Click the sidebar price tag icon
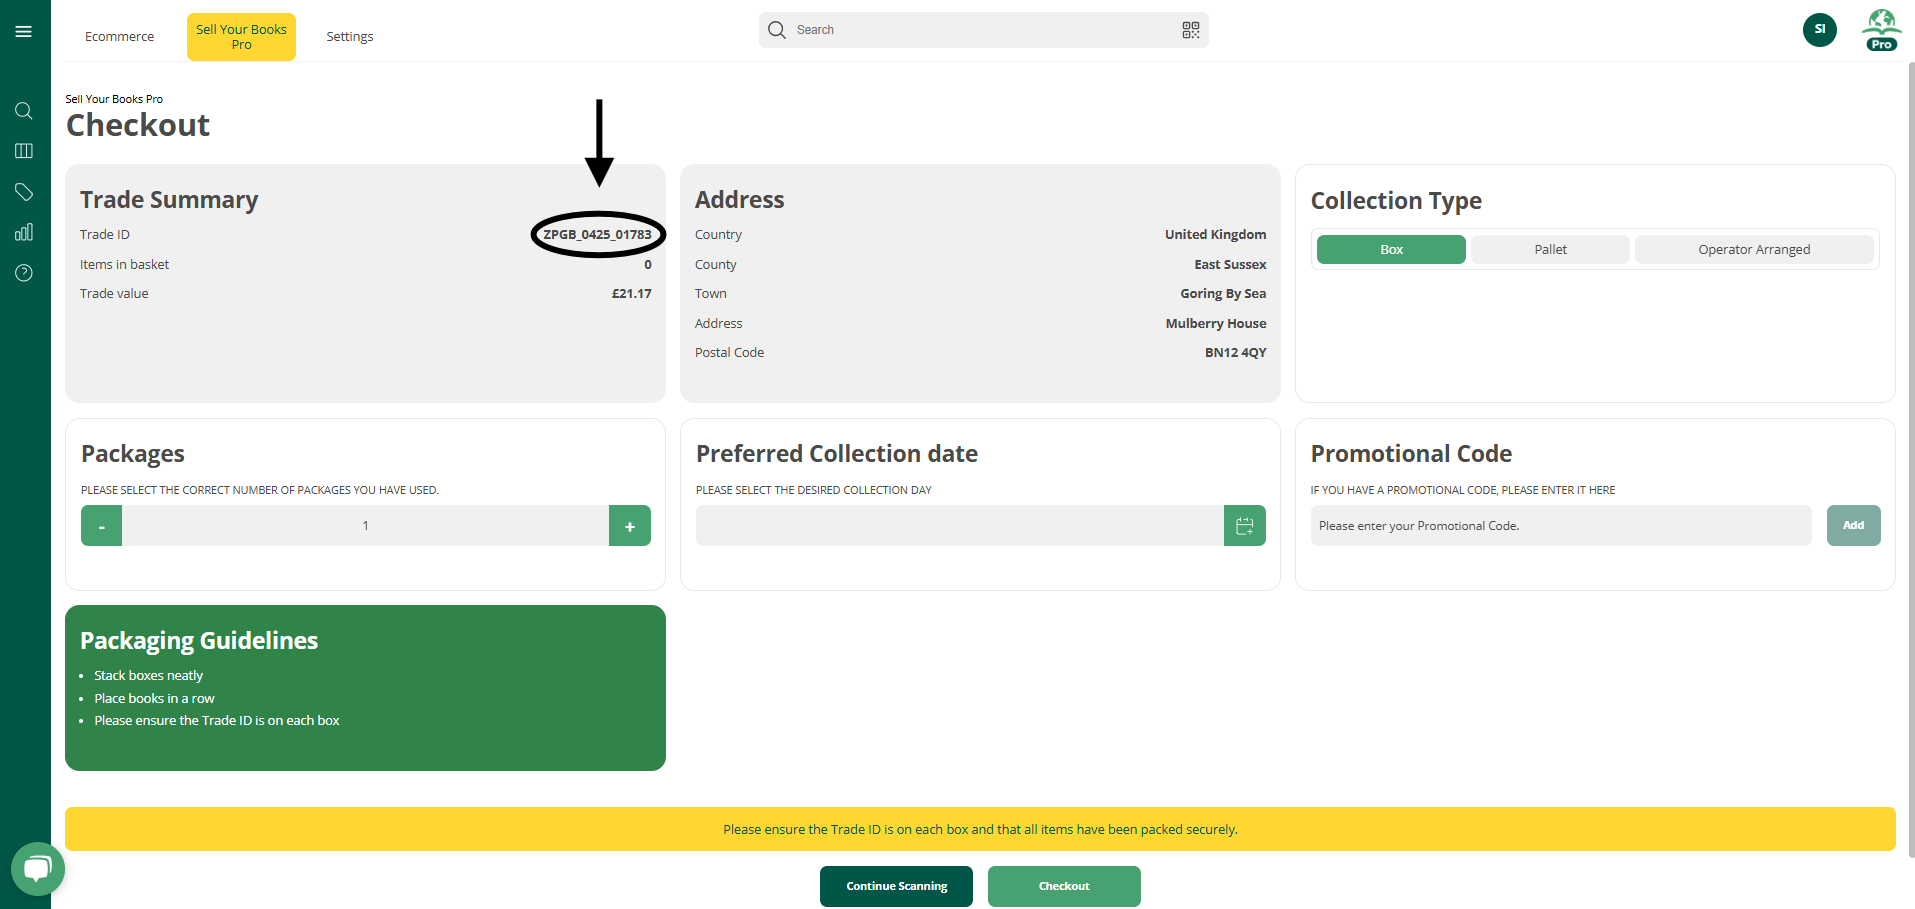Viewport: 1915px width, 909px height. click(24, 192)
